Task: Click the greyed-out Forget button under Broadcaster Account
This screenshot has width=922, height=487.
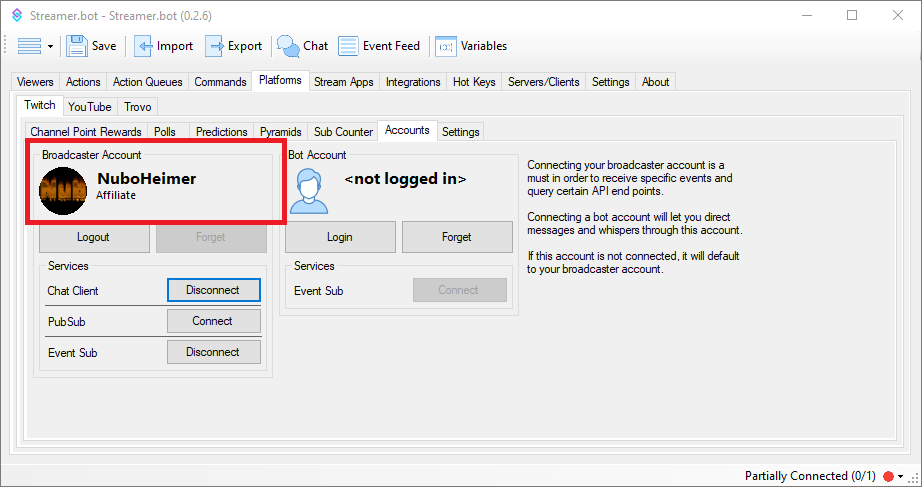Action: click(211, 237)
